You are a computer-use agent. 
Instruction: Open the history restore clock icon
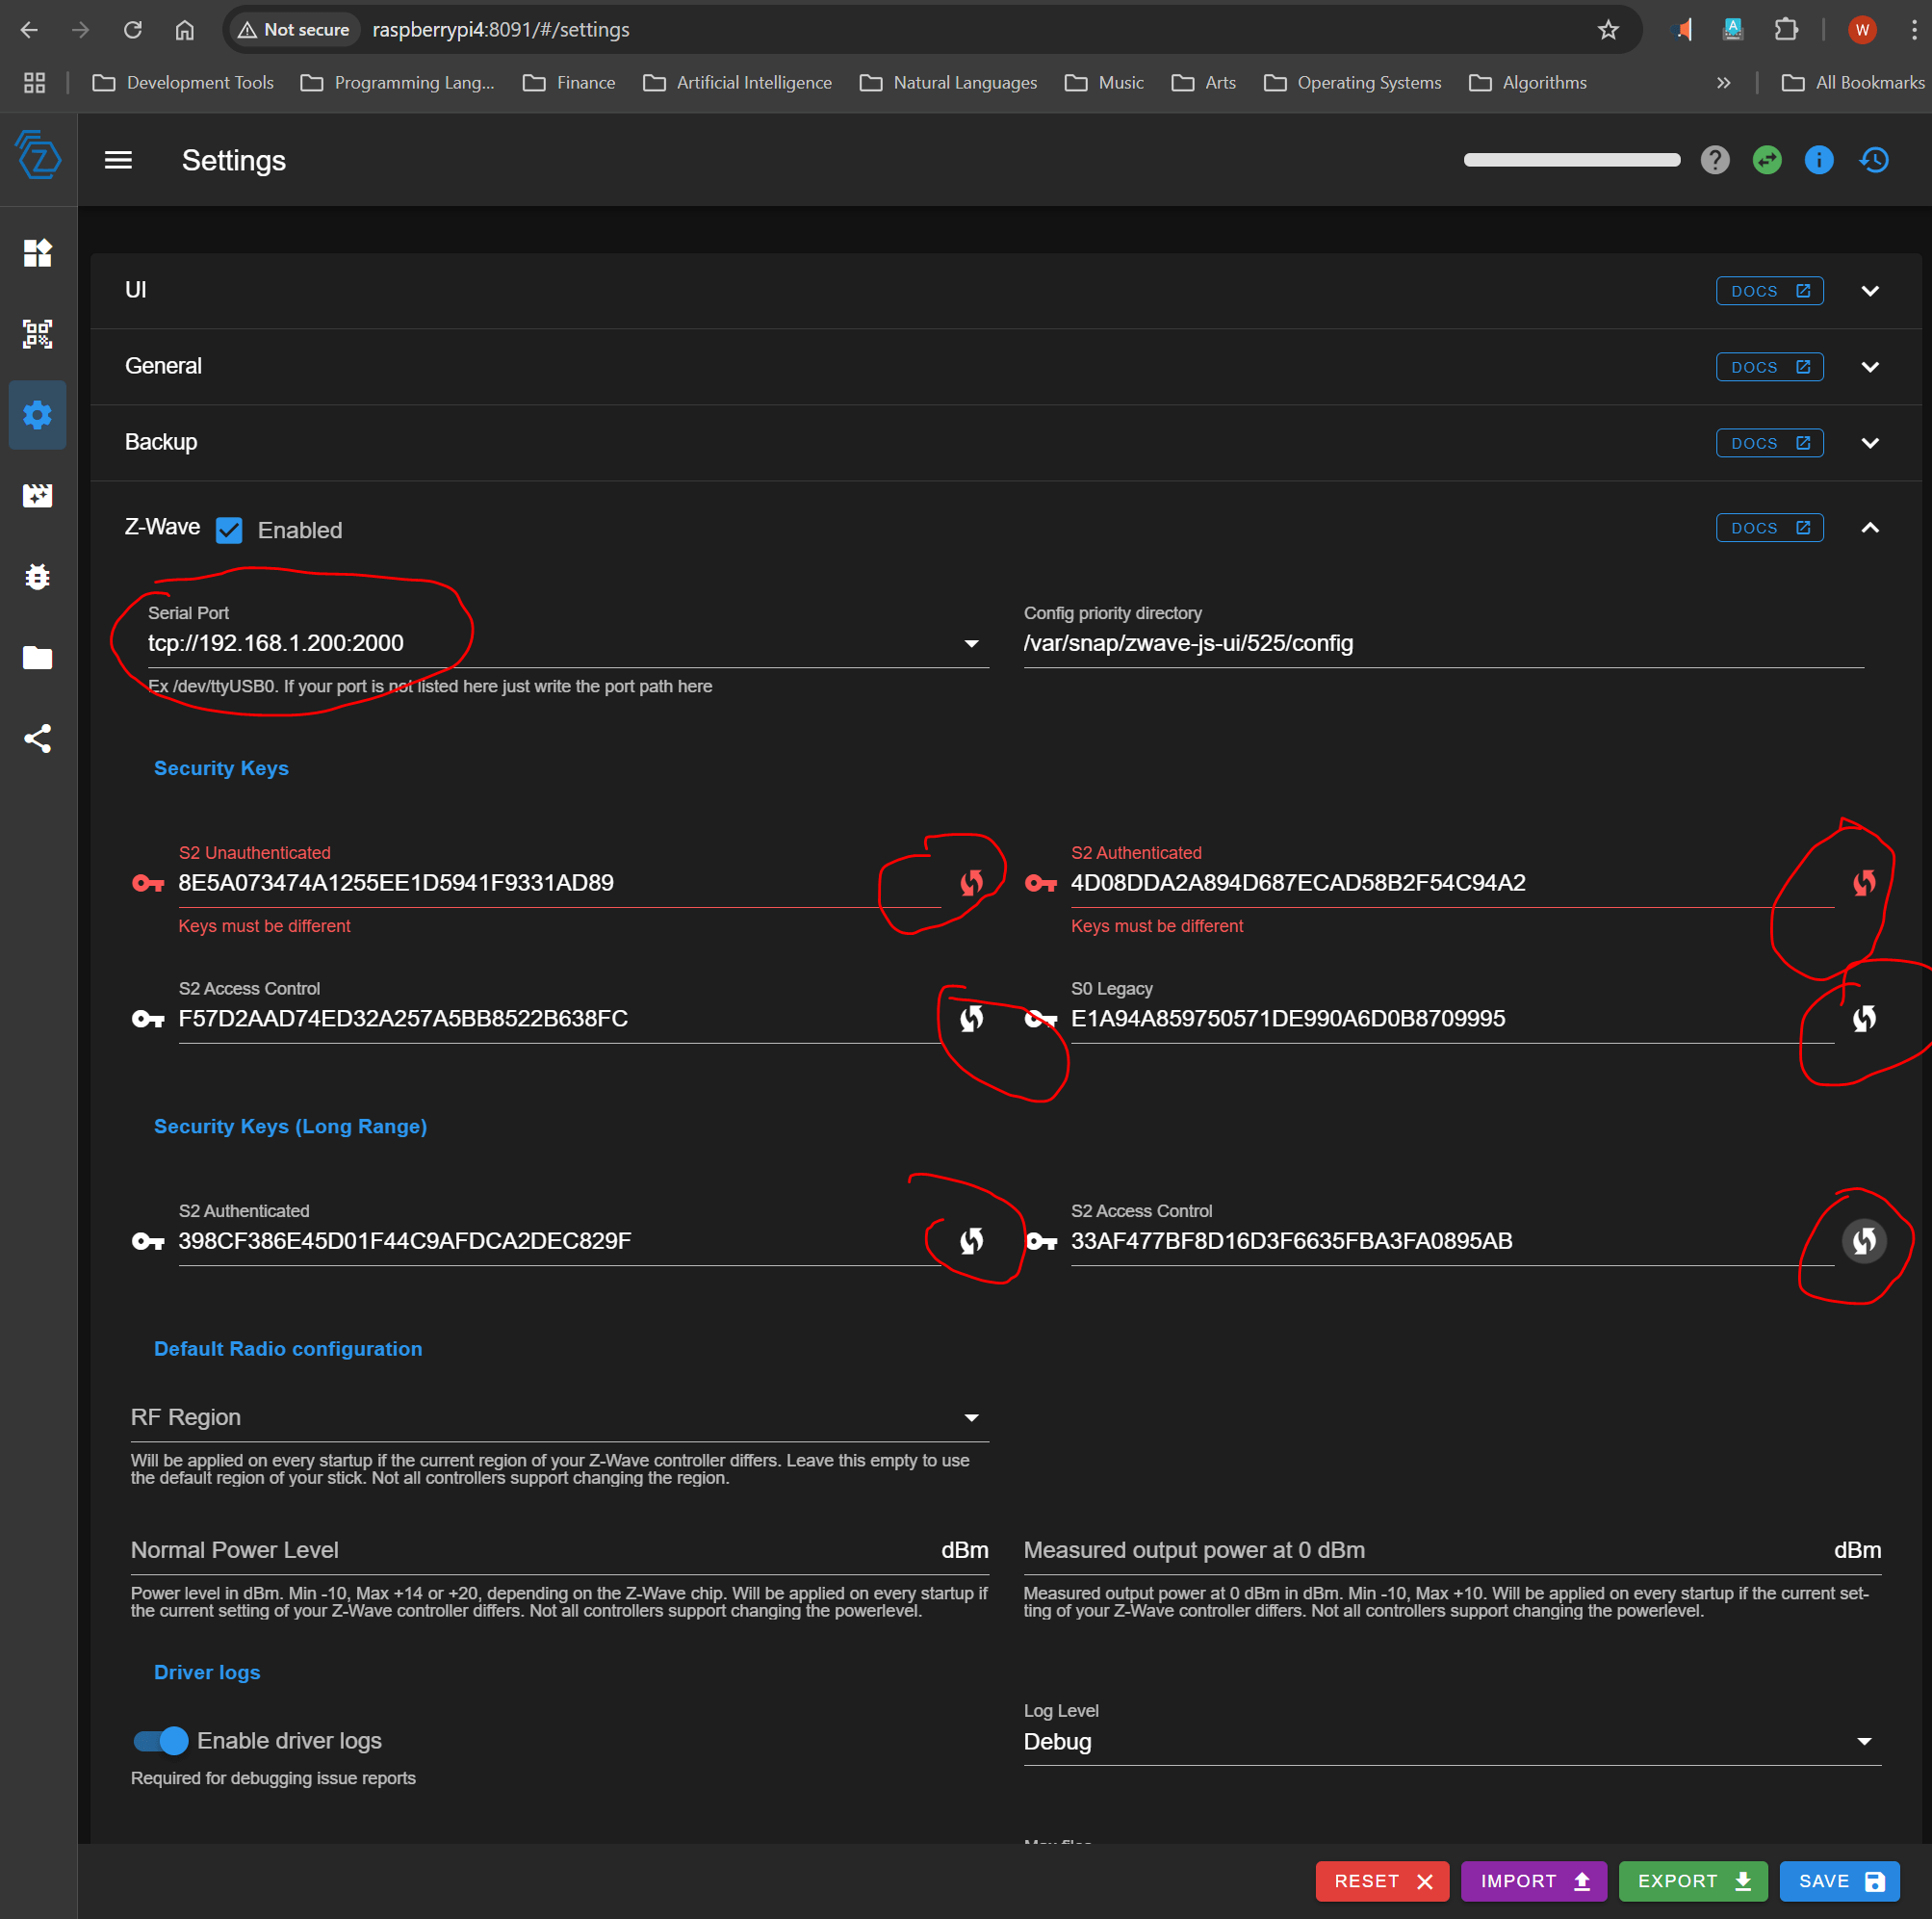[1874, 160]
